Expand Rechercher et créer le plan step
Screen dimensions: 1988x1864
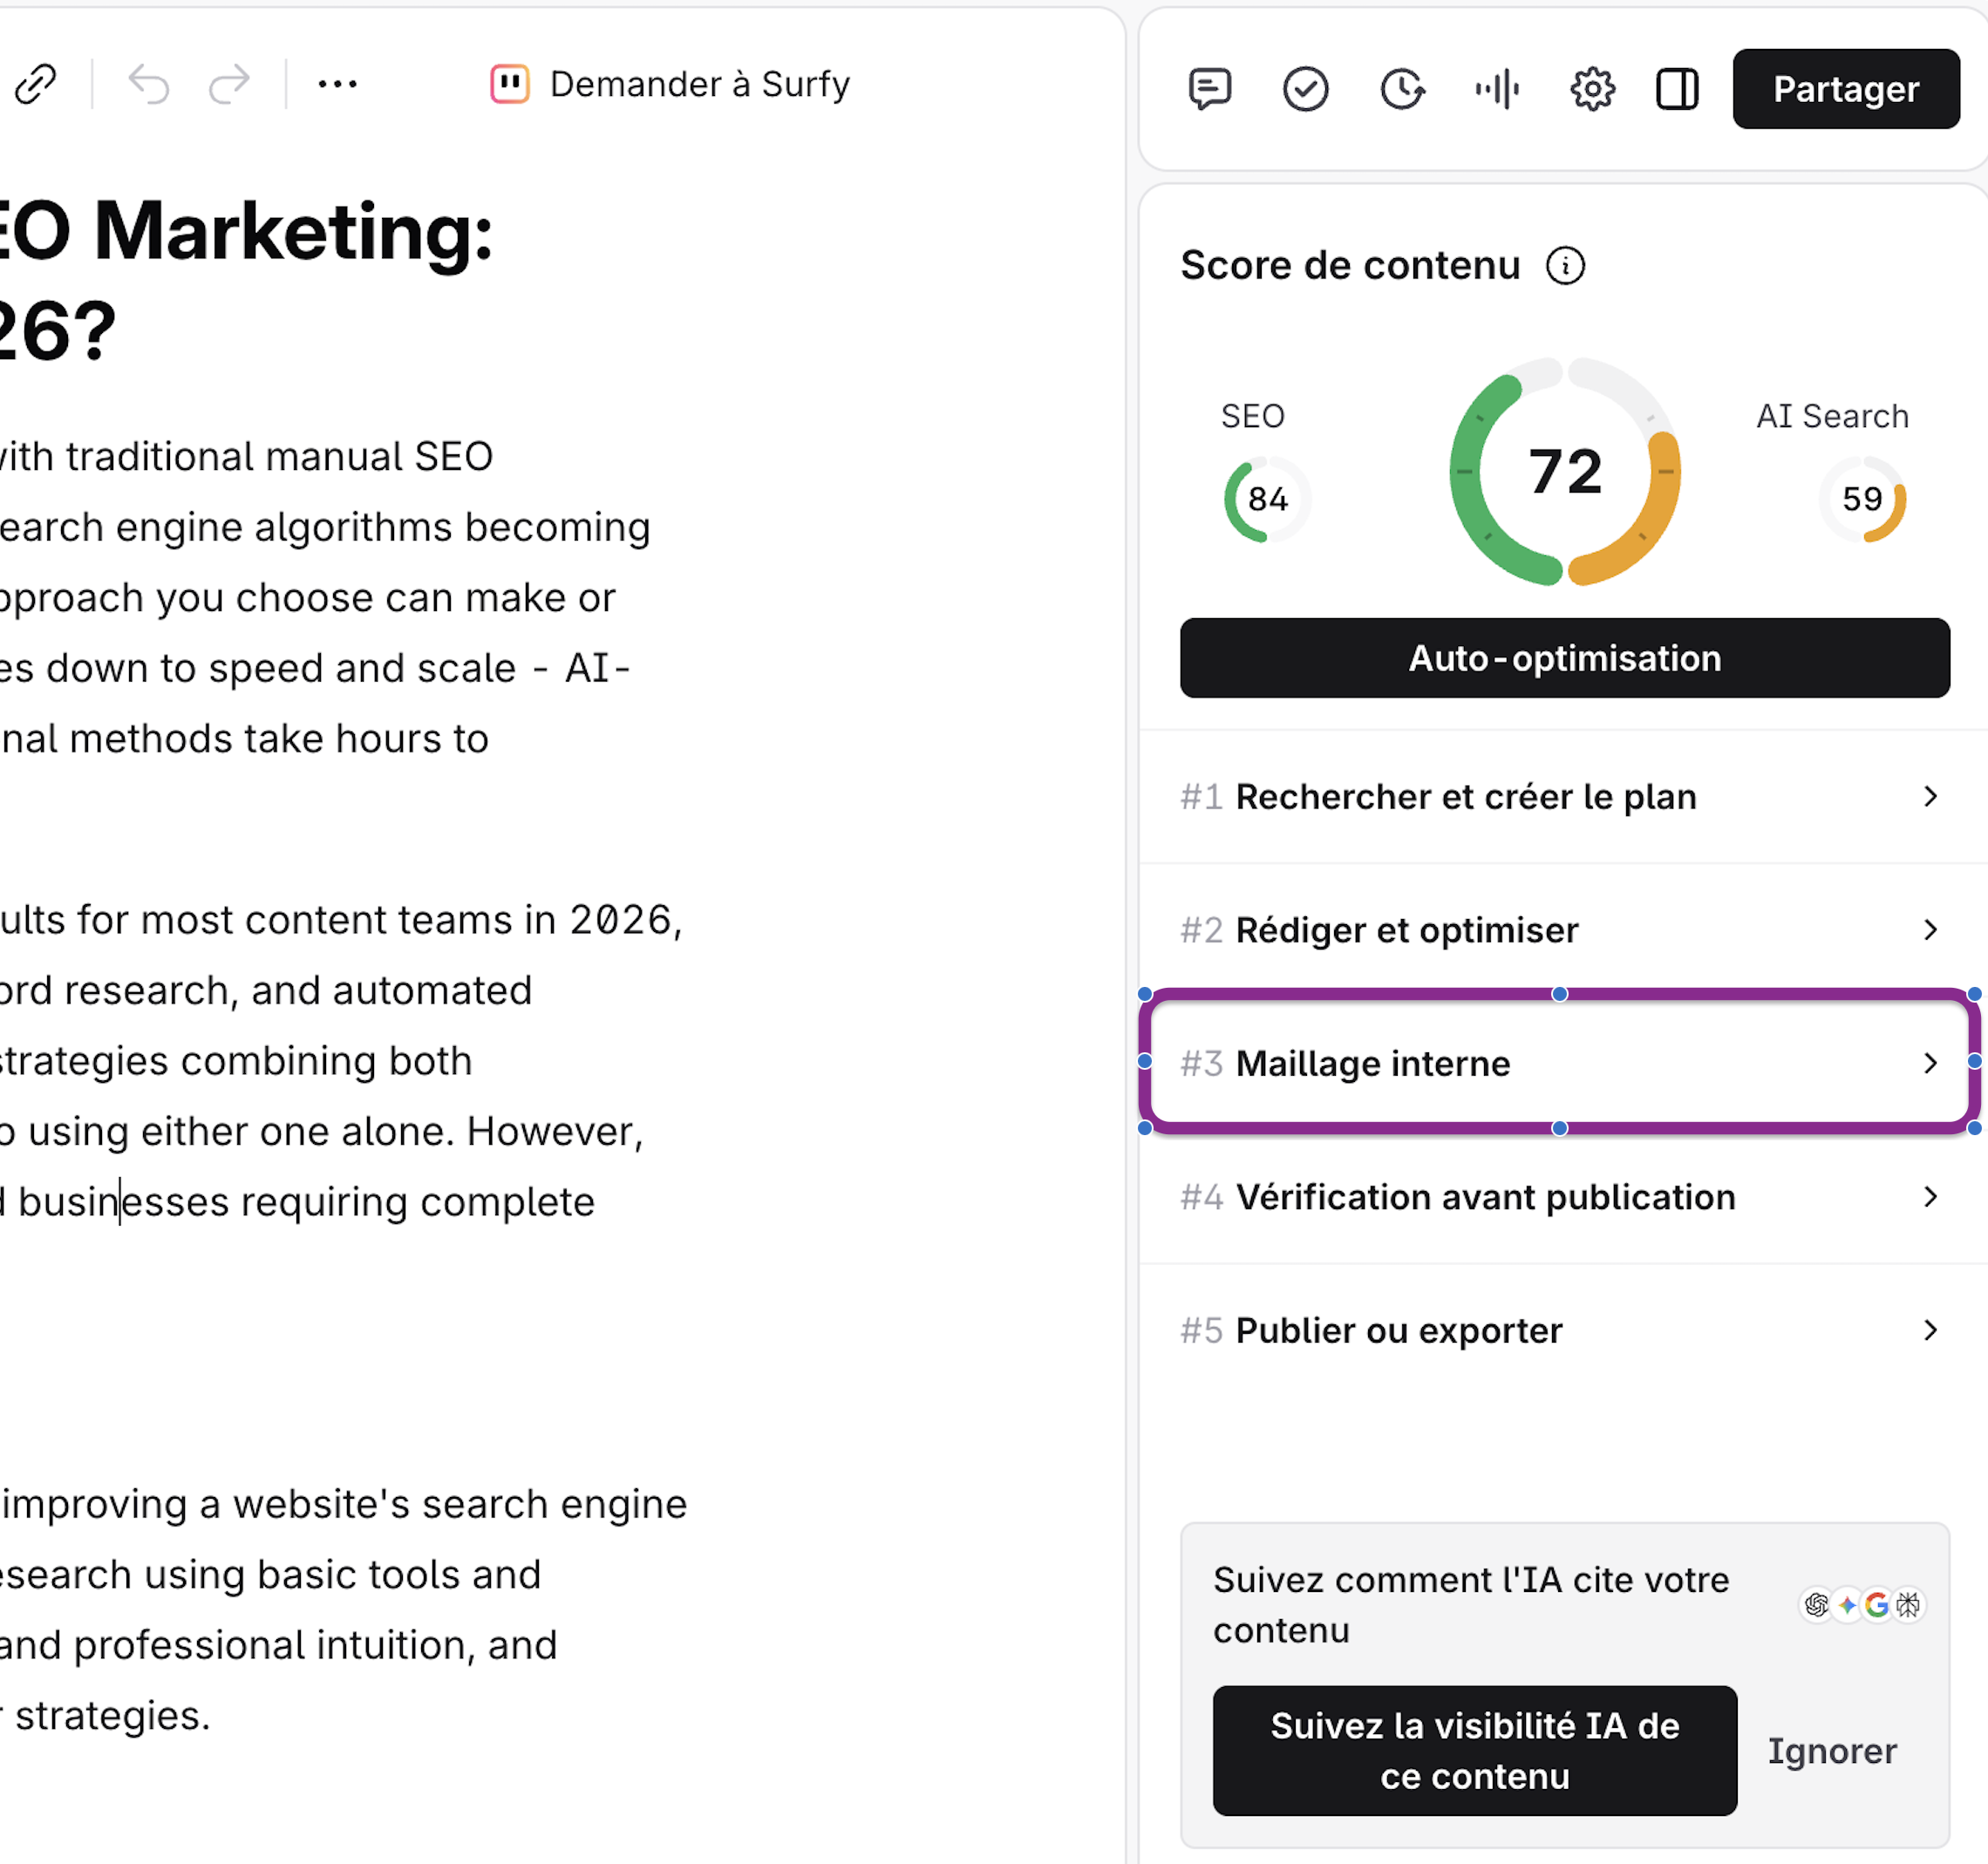pos(1560,797)
